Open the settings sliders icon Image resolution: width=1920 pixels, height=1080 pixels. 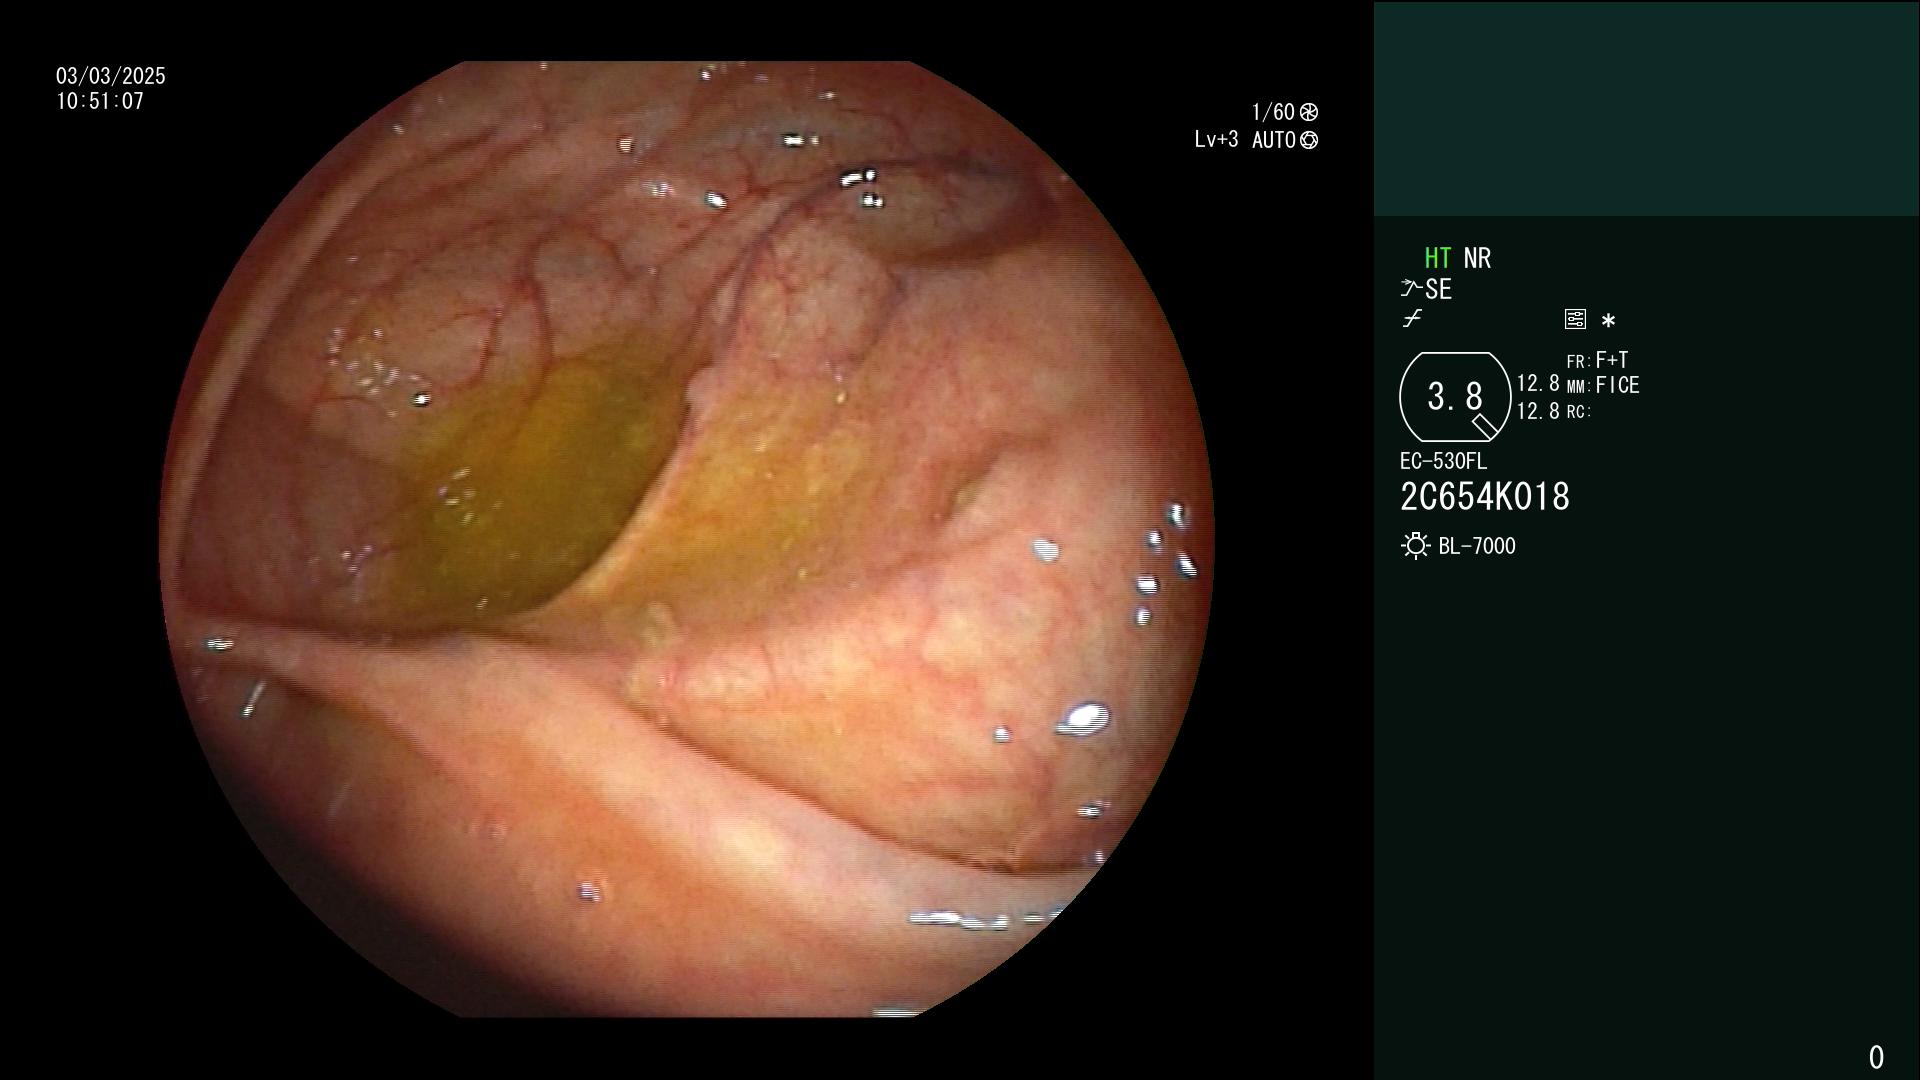[x=1575, y=319]
